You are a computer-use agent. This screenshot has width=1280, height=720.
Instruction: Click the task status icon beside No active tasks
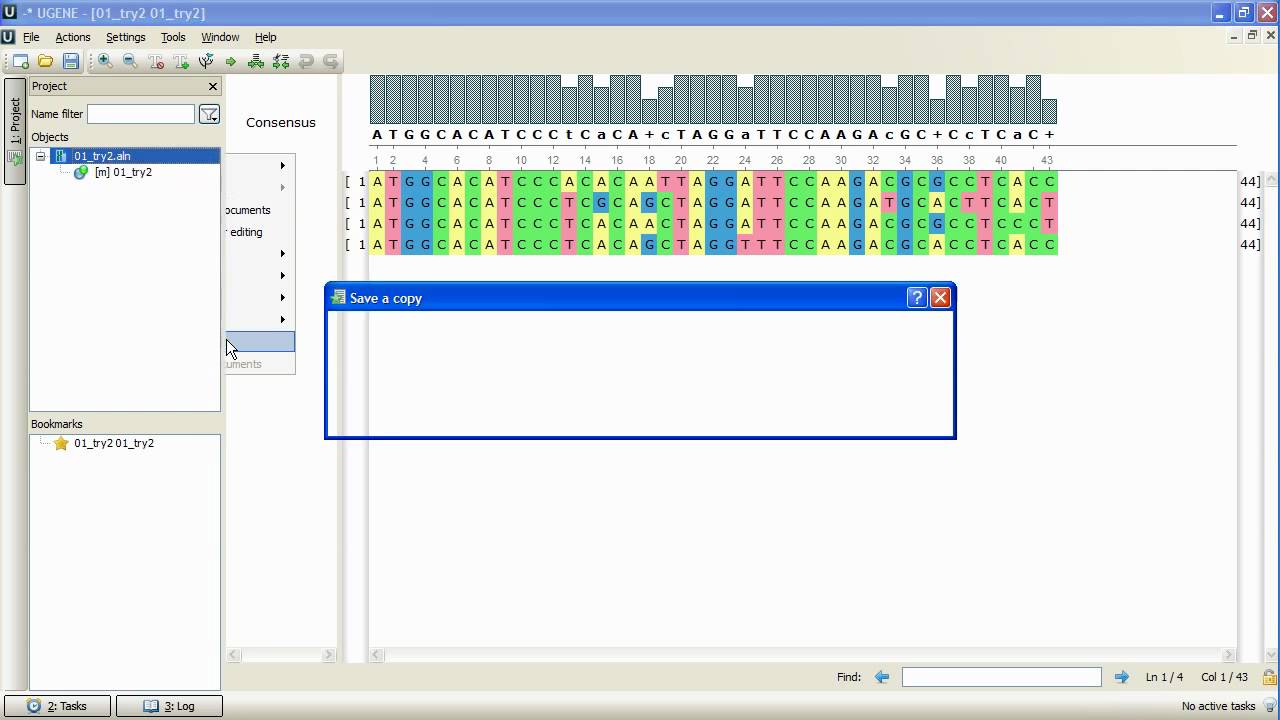1270,706
